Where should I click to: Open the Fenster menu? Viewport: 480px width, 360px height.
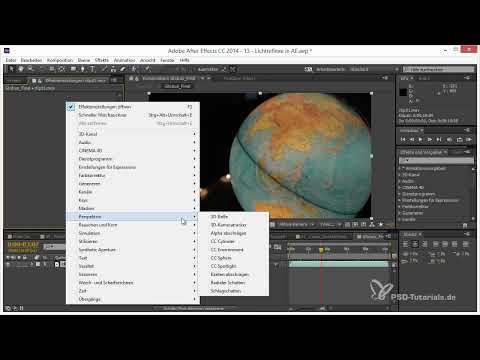168,60
